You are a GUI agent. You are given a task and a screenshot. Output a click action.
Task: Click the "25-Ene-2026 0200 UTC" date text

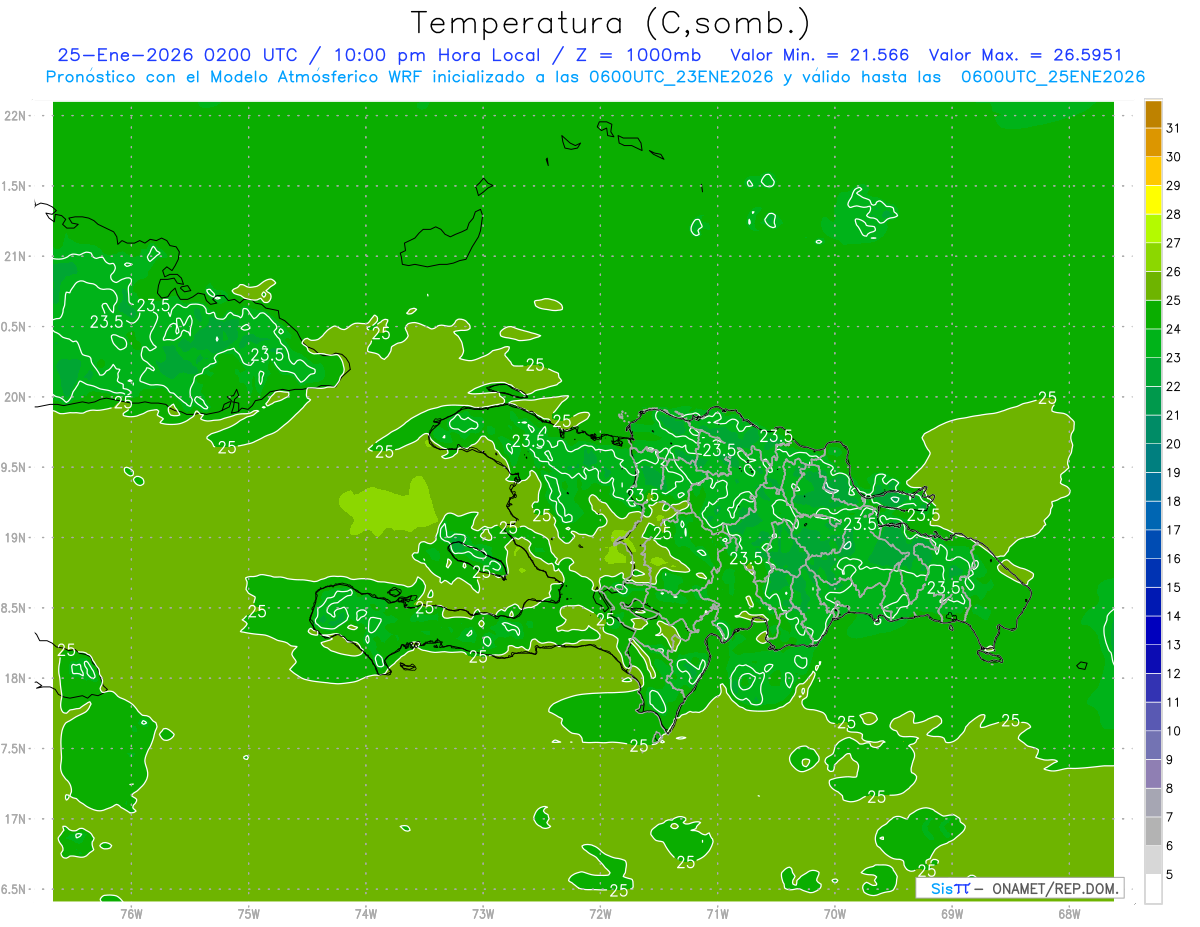click(x=177, y=55)
